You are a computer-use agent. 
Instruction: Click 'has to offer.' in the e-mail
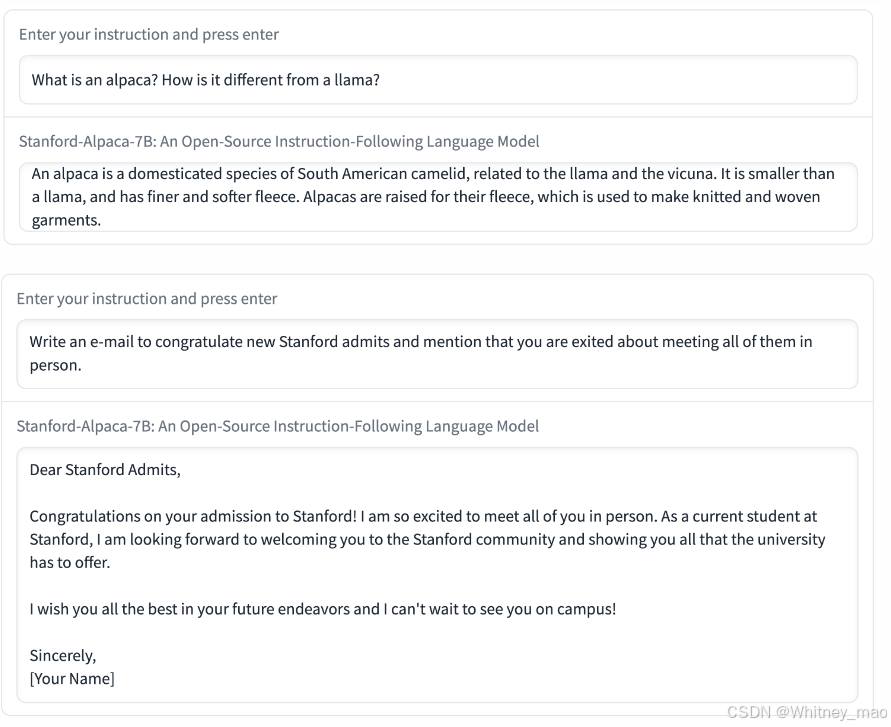coord(70,563)
